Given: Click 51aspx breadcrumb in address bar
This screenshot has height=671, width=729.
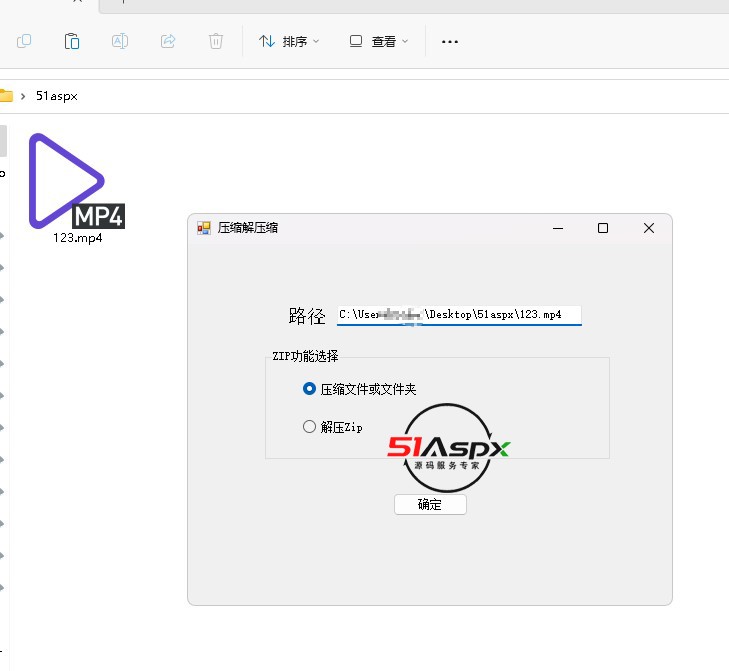Looking at the screenshot, I should point(57,96).
